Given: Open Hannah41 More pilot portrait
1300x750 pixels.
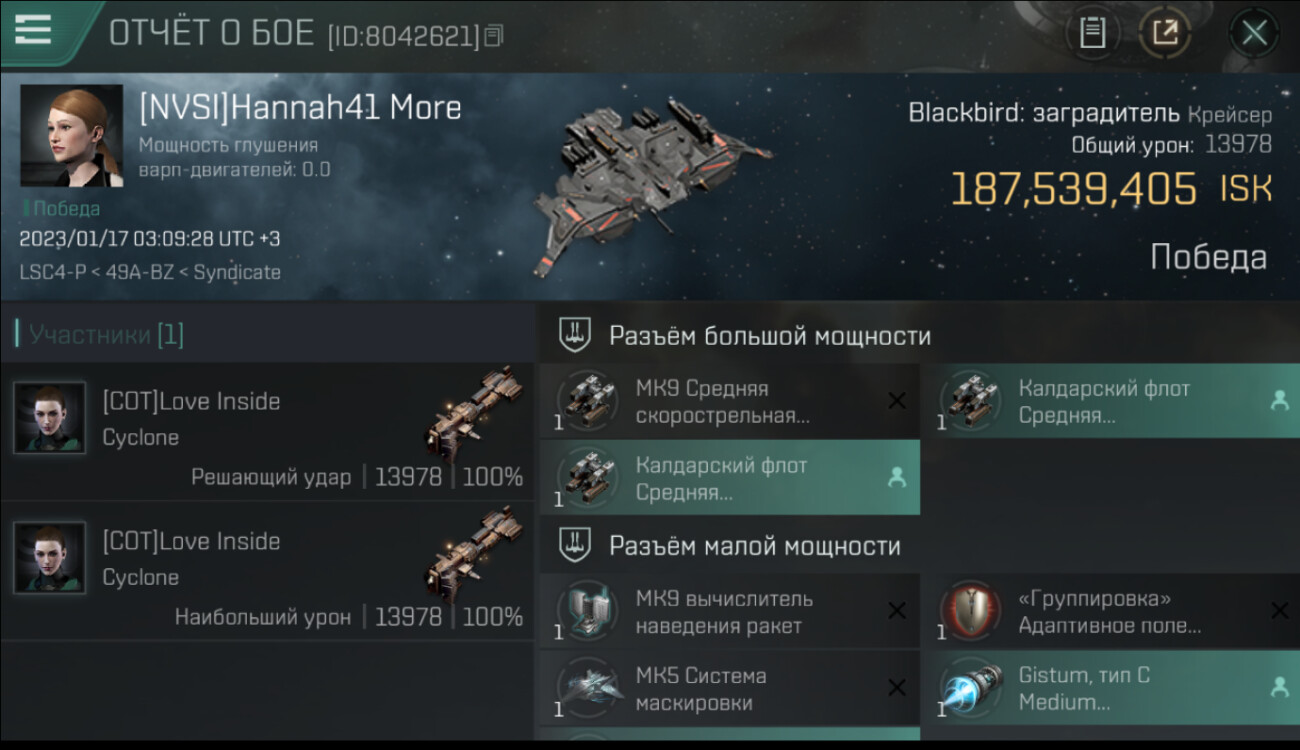Looking at the screenshot, I should click(71, 136).
